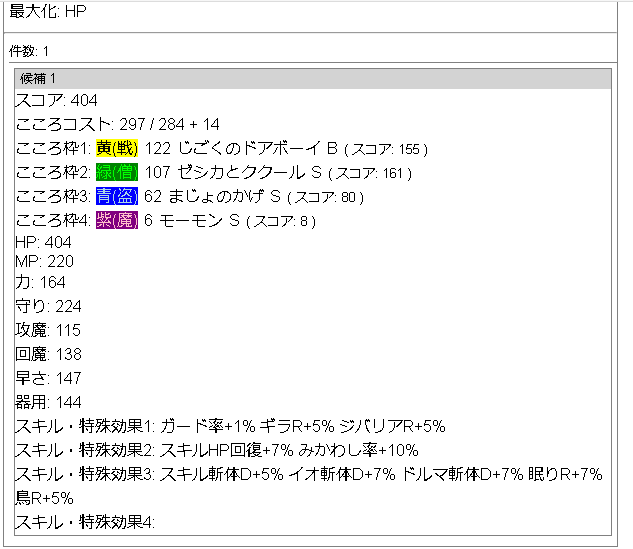This screenshot has width=633, height=549.
Task: Click 'ゼシカとククール S' heart name
Action: click(250, 172)
